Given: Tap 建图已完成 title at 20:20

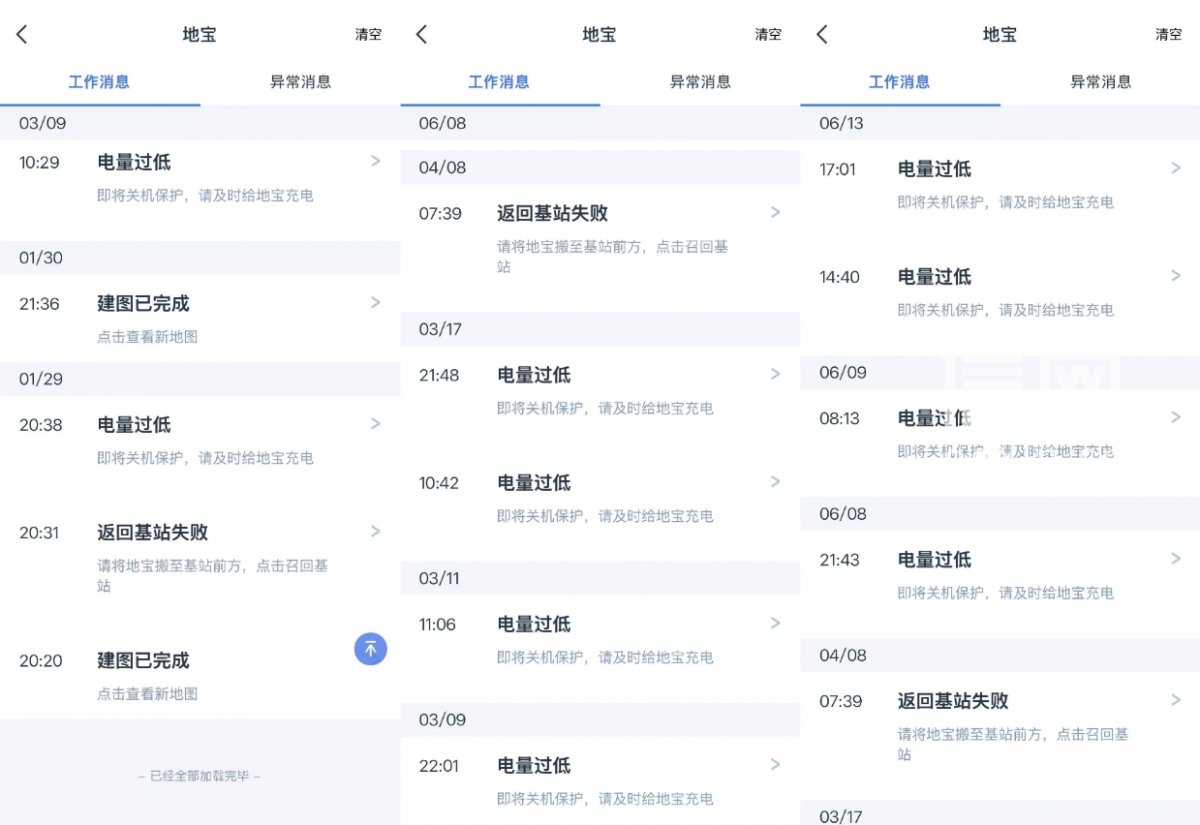Looking at the screenshot, I should [143, 660].
